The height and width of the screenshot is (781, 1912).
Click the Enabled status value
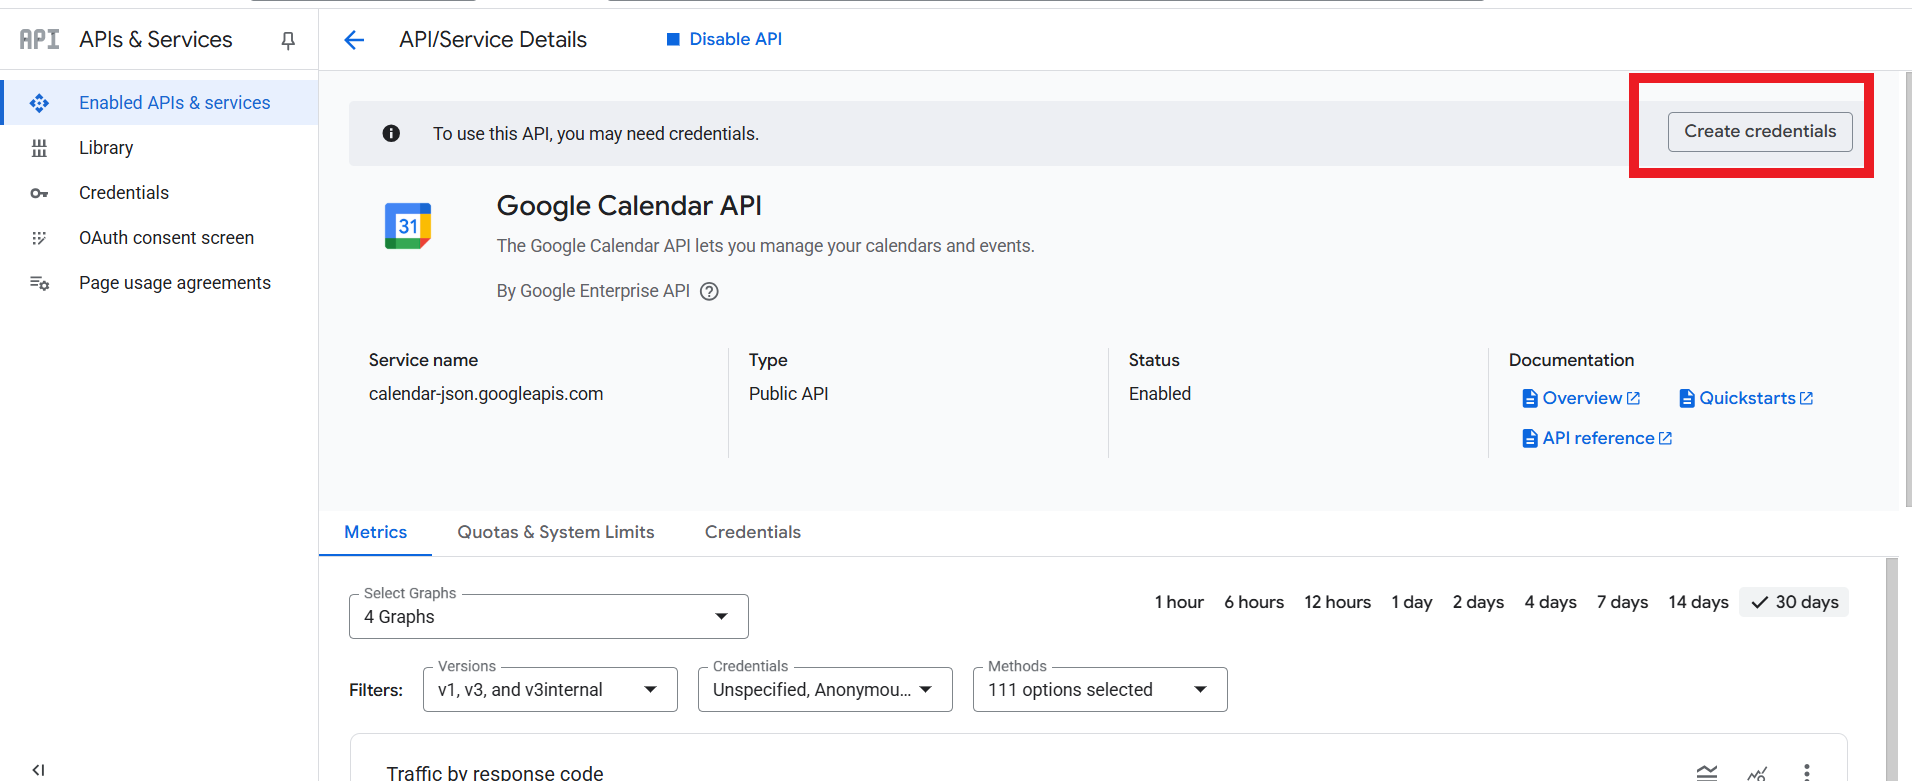[1160, 394]
